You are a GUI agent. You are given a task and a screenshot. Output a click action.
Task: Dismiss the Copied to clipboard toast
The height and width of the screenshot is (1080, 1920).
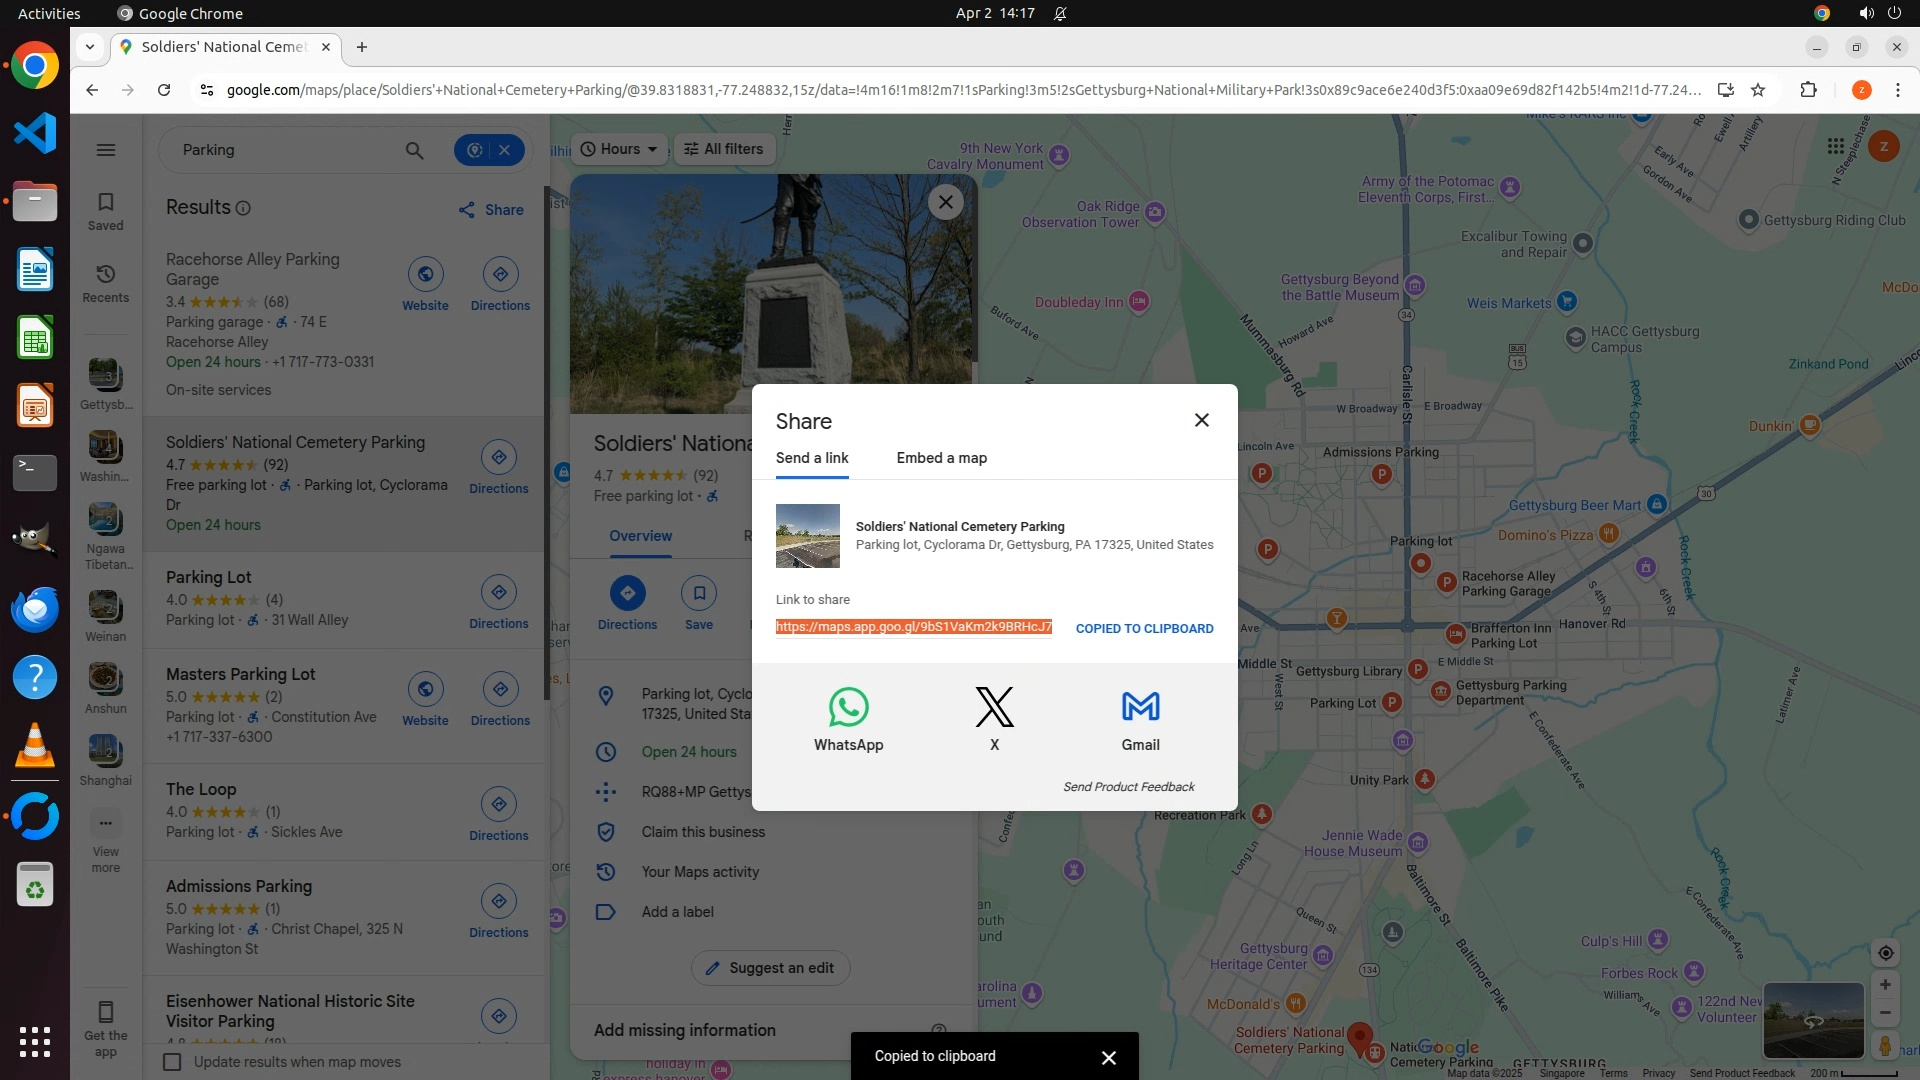(1108, 1058)
